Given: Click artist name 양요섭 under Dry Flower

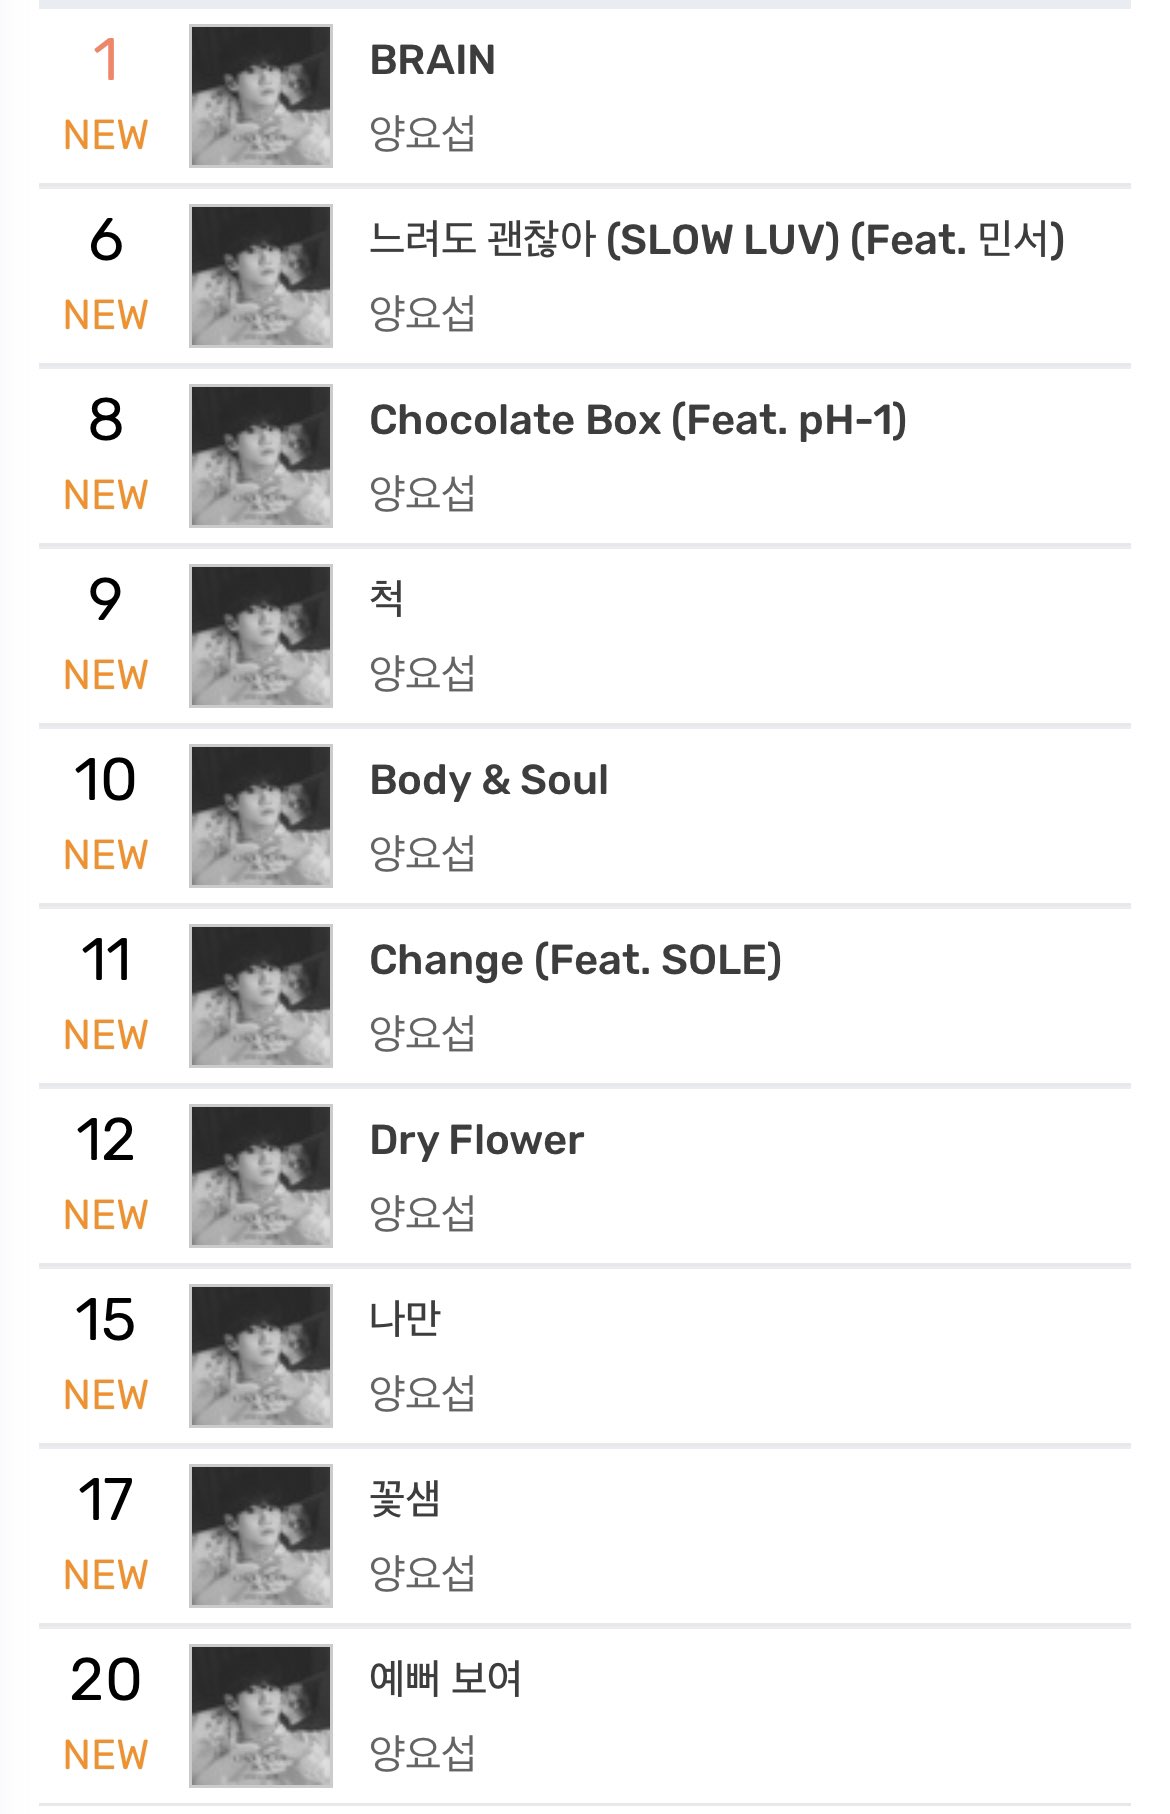Looking at the screenshot, I should pos(422,1213).
